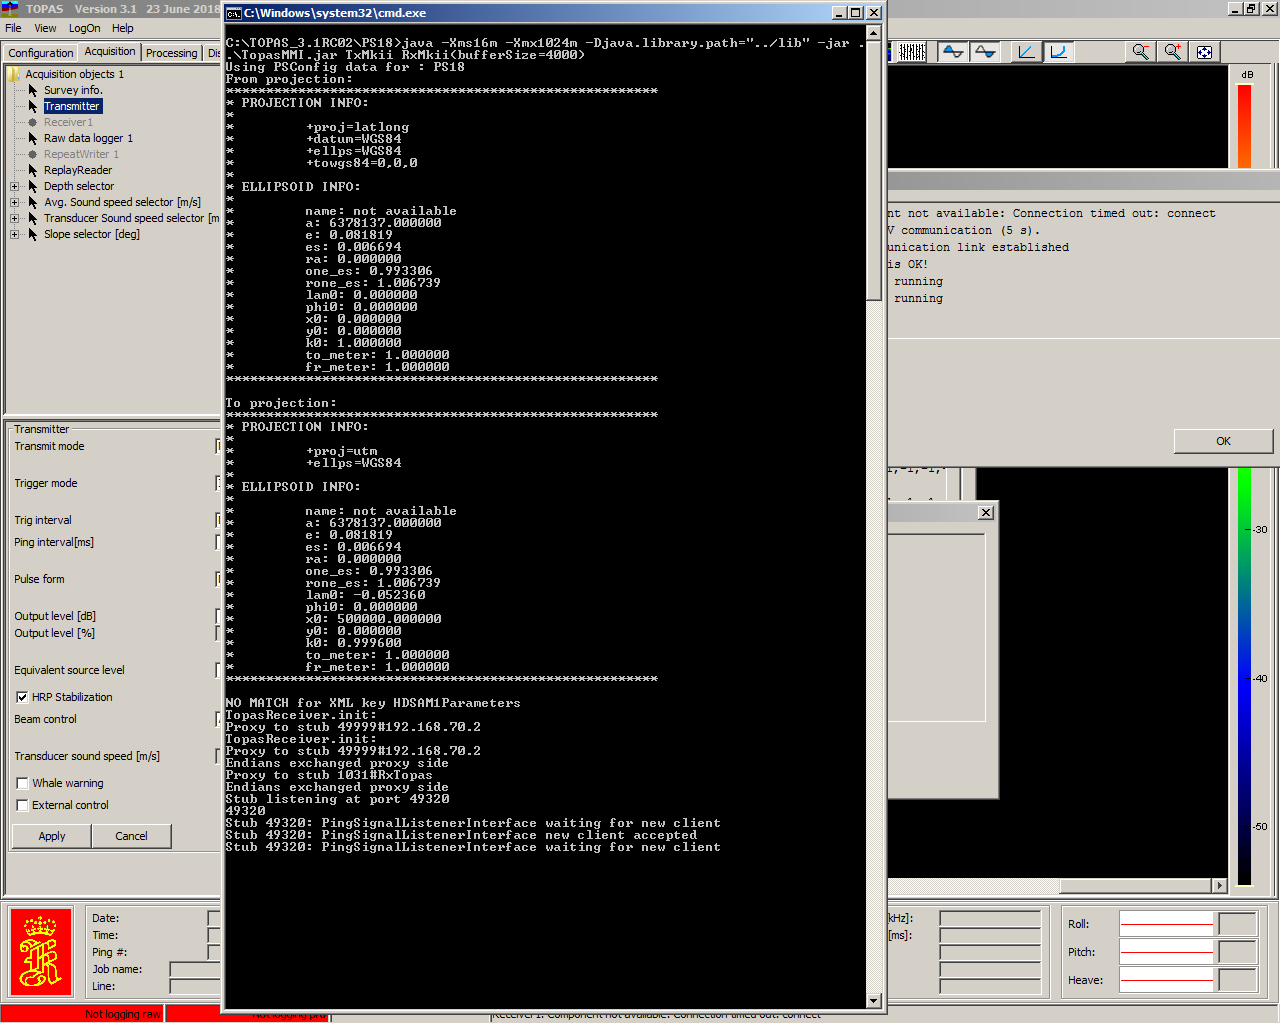Click the Roll numeric value box
Image resolution: width=1280 pixels, height=1024 pixels.
1238,924
